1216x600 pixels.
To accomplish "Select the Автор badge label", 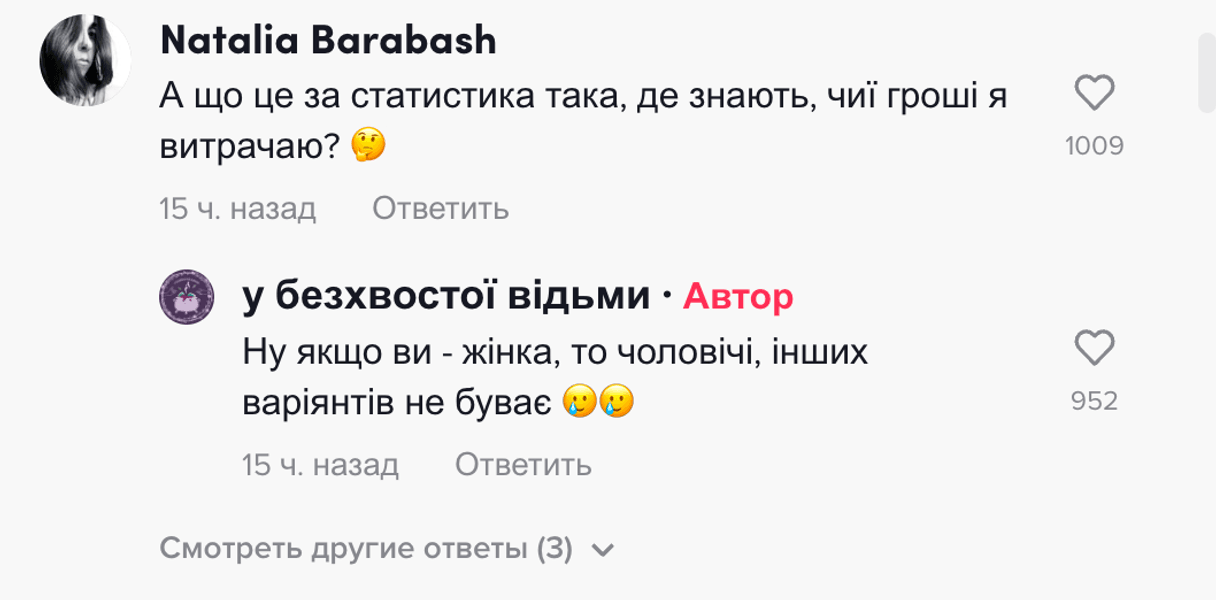I will click(x=738, y=294).
